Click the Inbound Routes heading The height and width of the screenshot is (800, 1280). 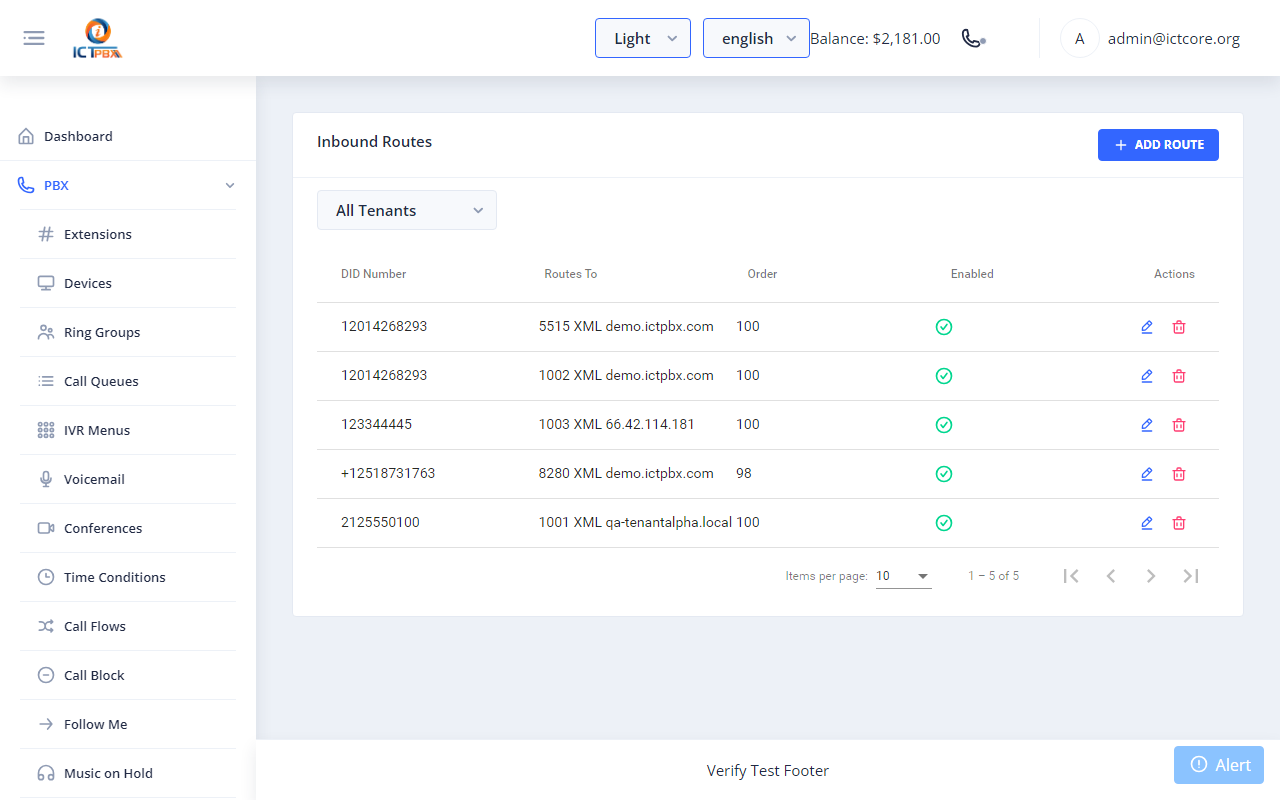374,142
